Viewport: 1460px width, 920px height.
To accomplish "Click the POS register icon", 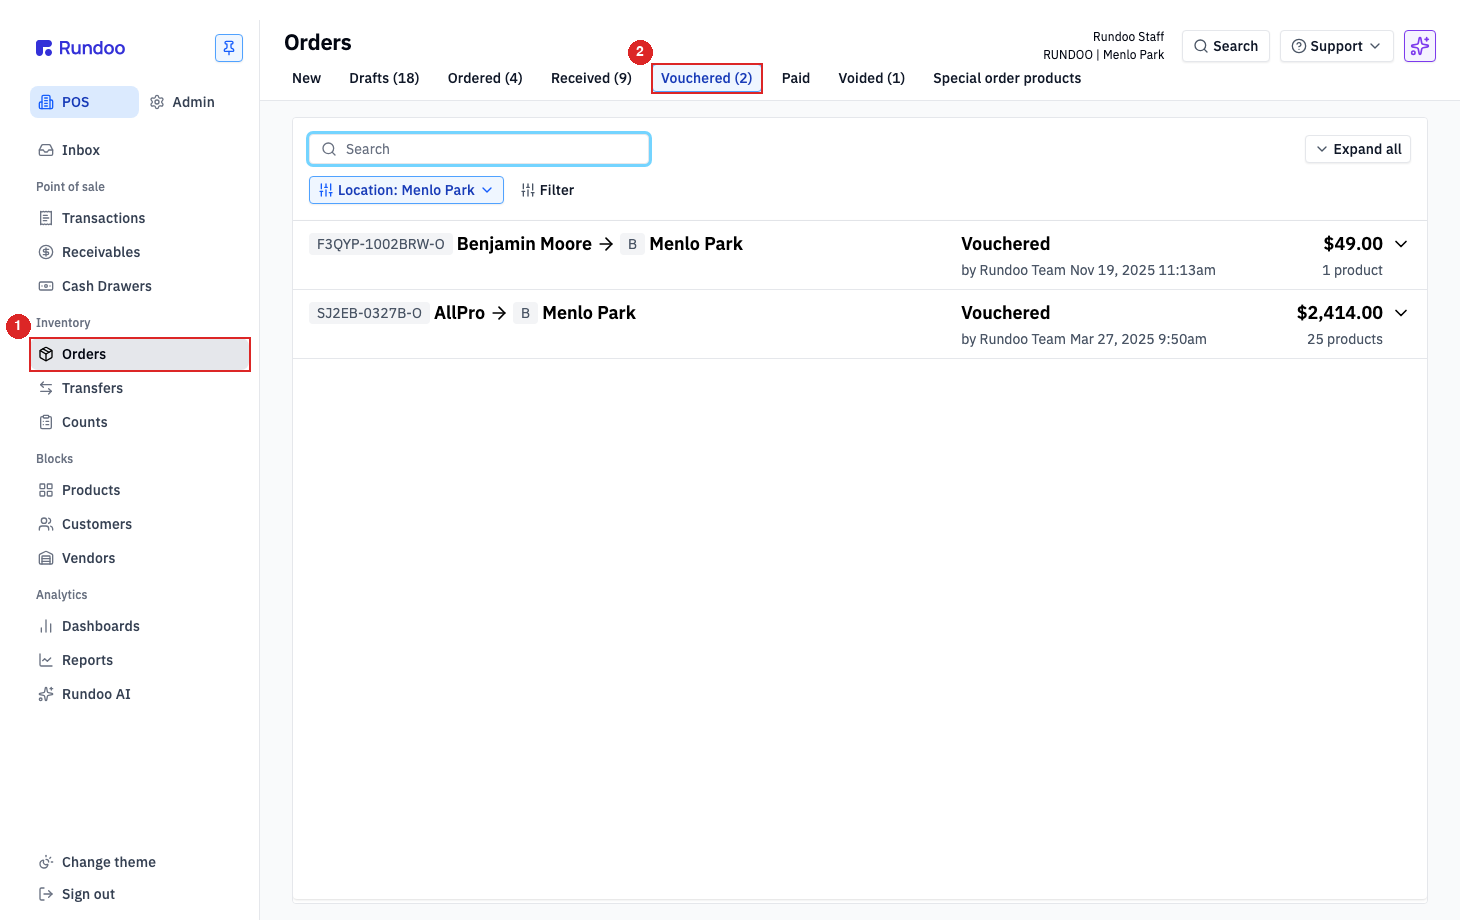I will point(46,102).
